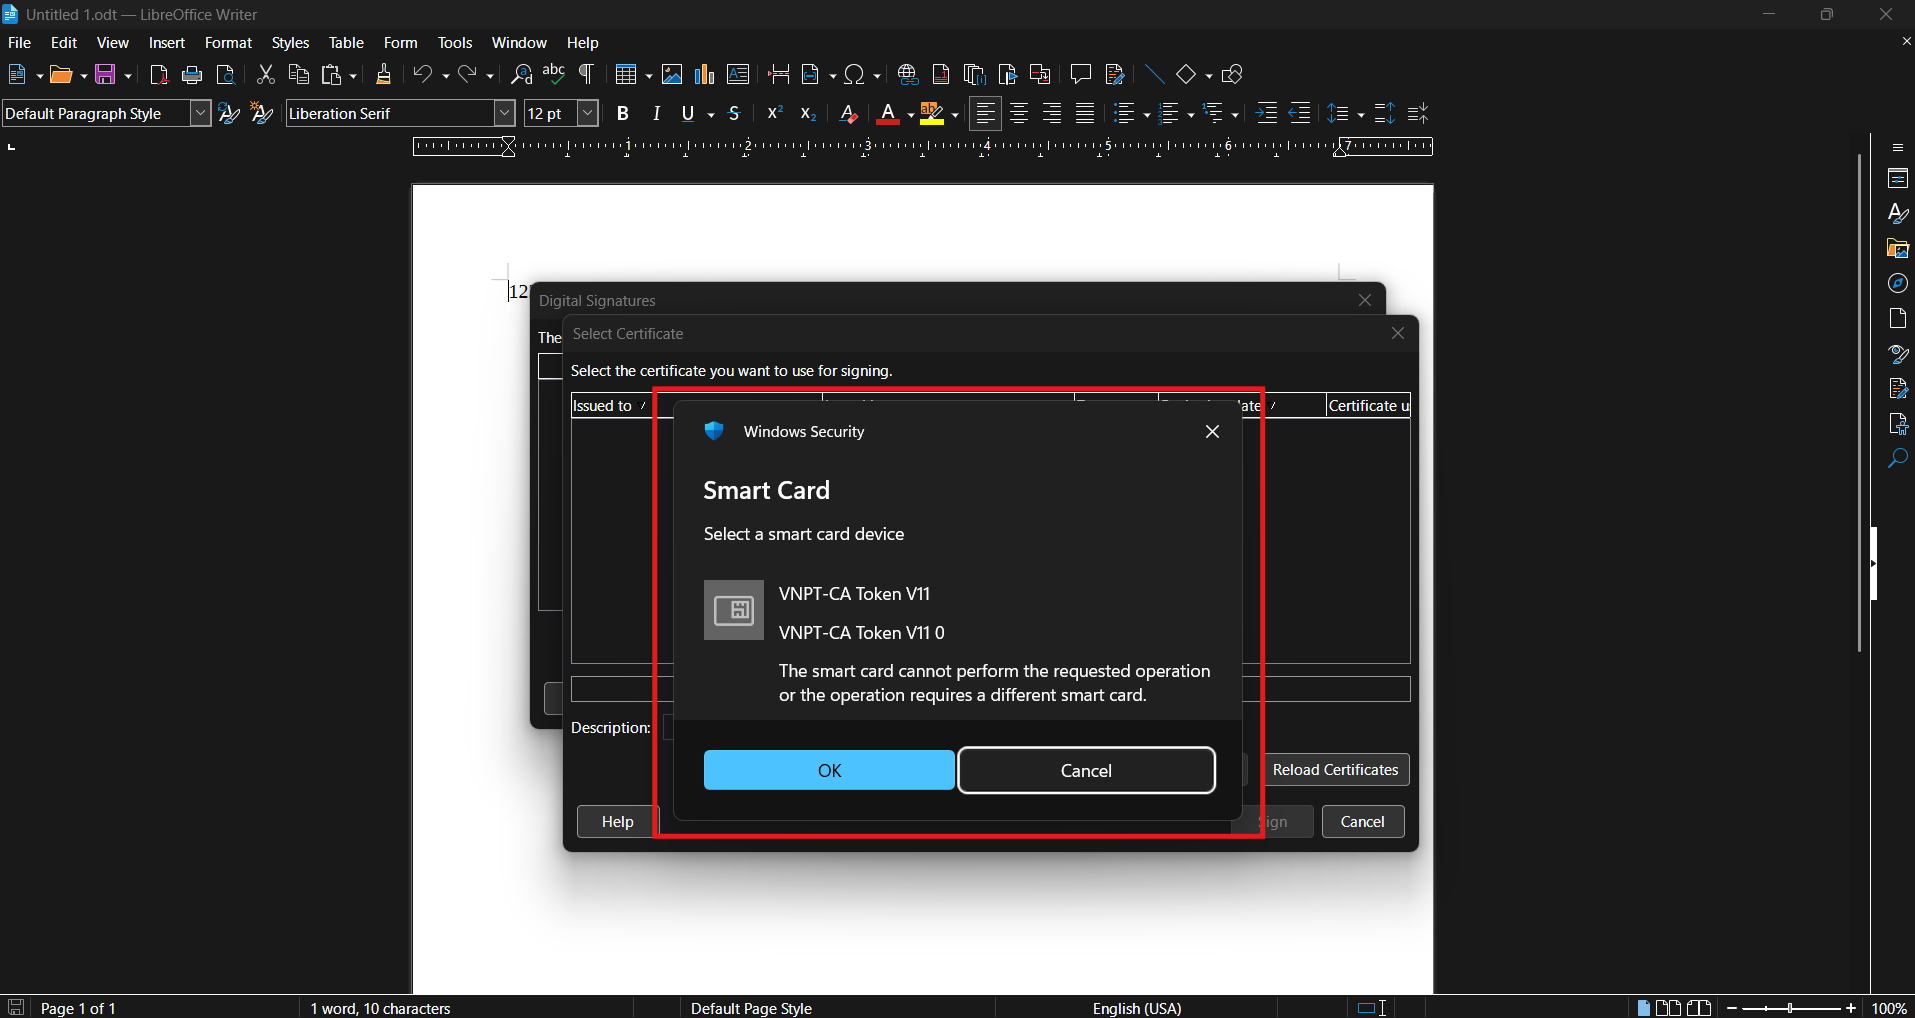The width and height of the screenshot is (1915, 1018).
Task: Insert a bookmark icon
Action: [1007, 75]
